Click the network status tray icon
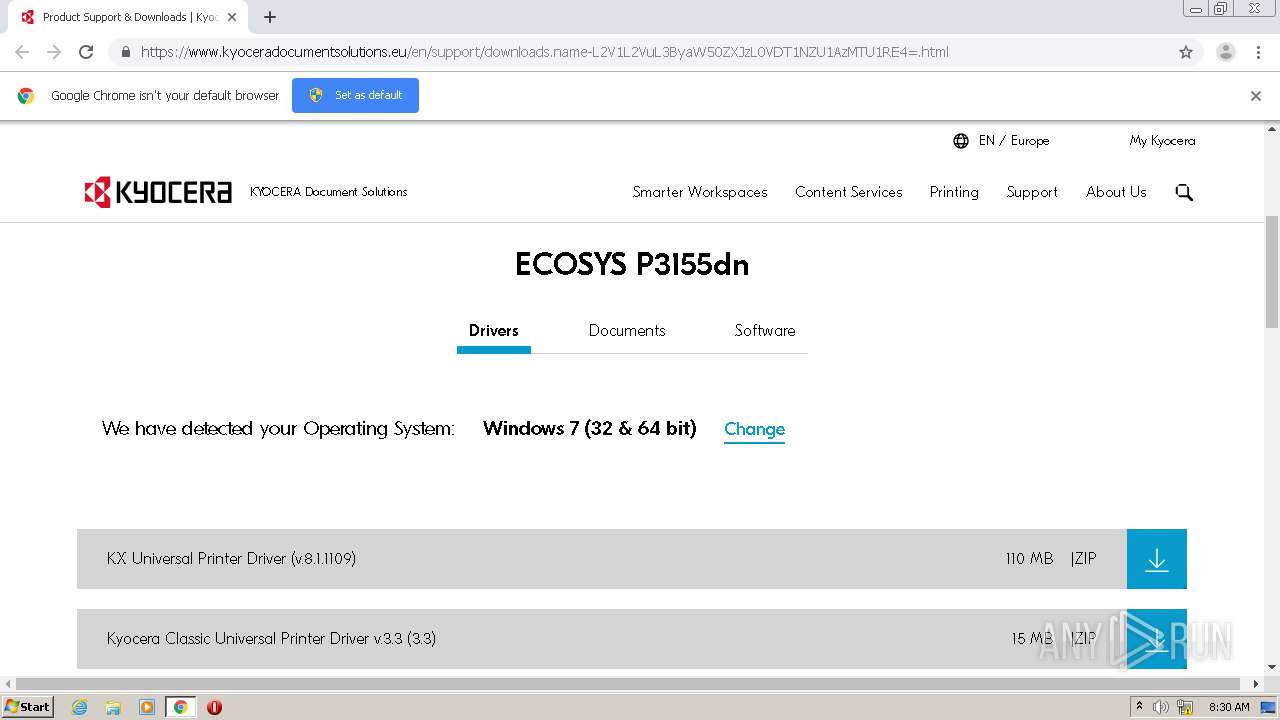The width and height of the screenshot is (1280, 720). click(1185, 707)
